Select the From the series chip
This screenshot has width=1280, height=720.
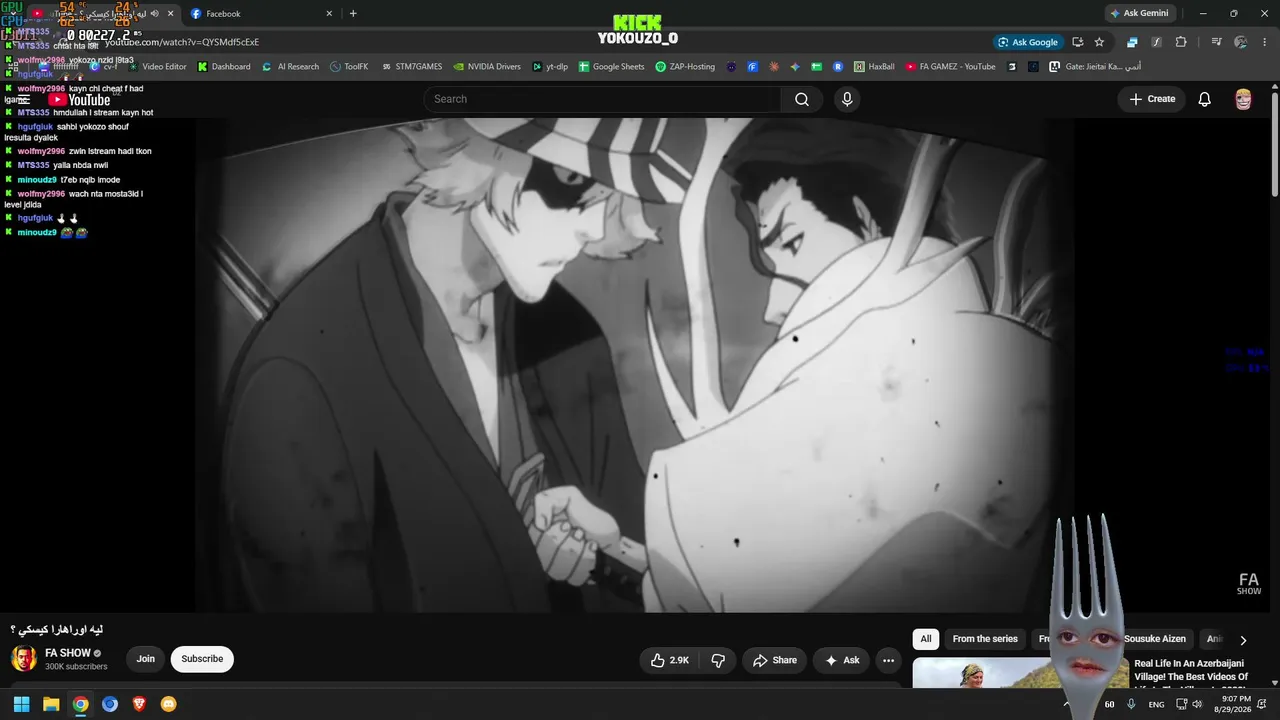[x=985, y=639]
